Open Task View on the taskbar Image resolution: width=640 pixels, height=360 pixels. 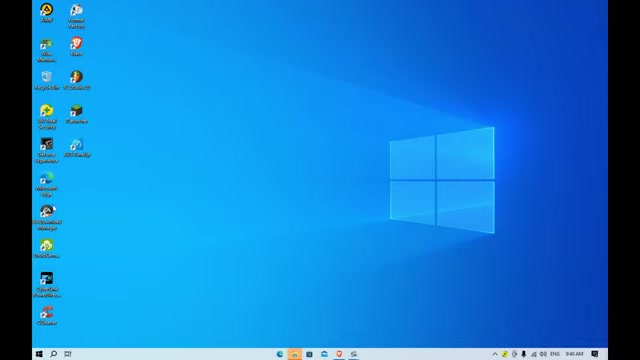pos(68,354)
